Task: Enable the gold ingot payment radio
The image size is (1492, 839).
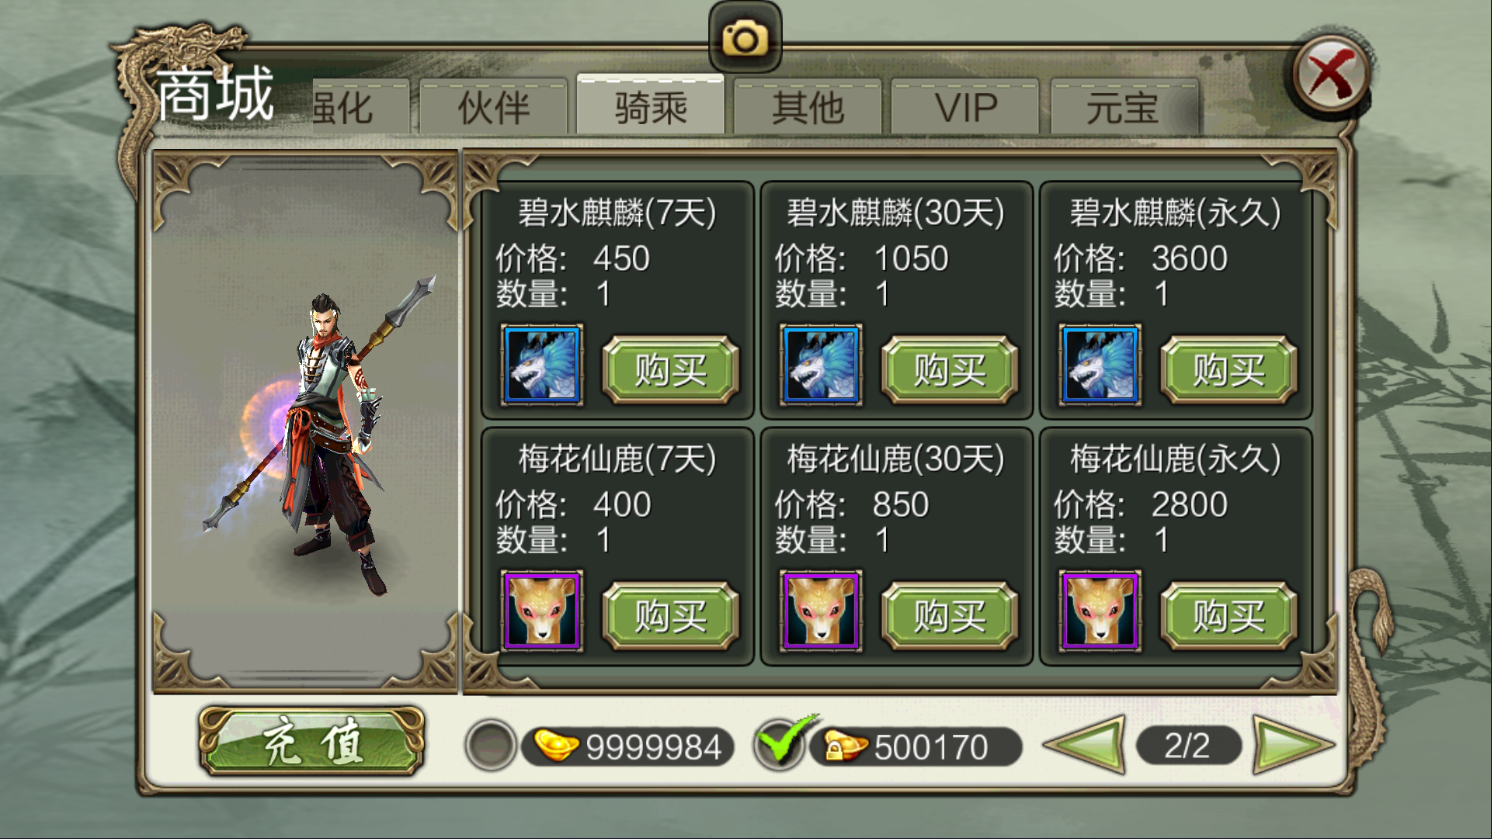Action: (490, 746)
